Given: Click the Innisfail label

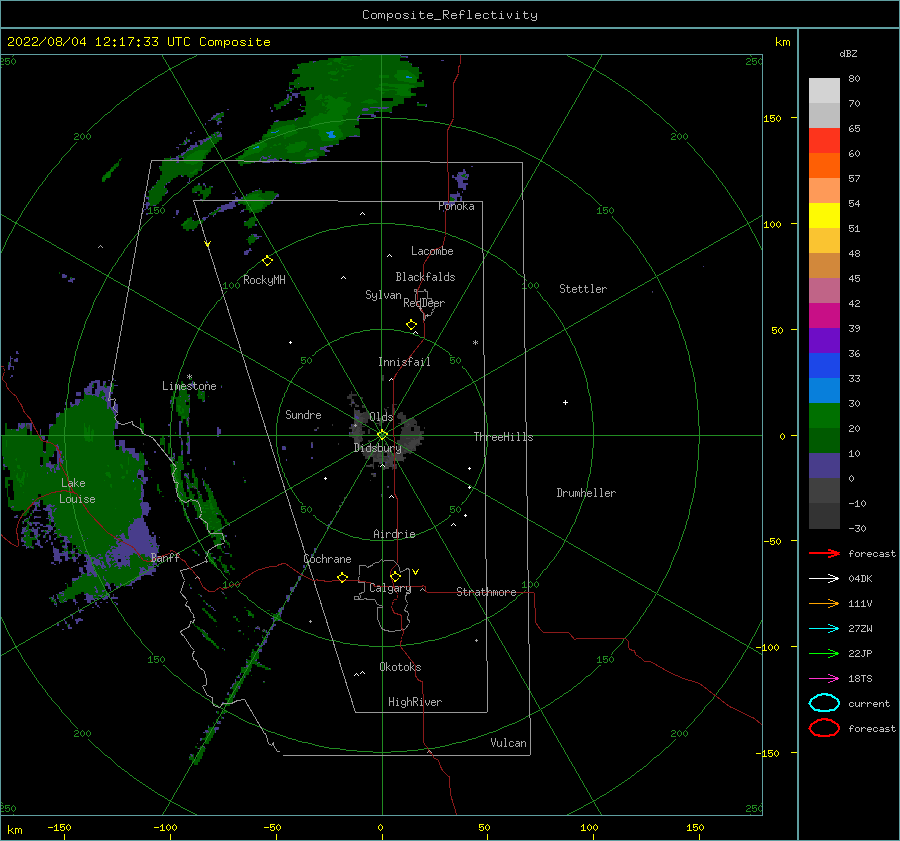Looking at the screenshot, I should pyautogui.click(x=404, y=362).
